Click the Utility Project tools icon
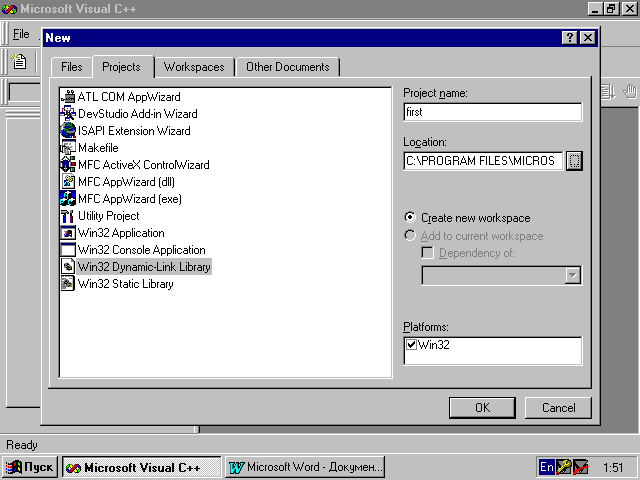The image size is (640, 480). click(68, 216)
